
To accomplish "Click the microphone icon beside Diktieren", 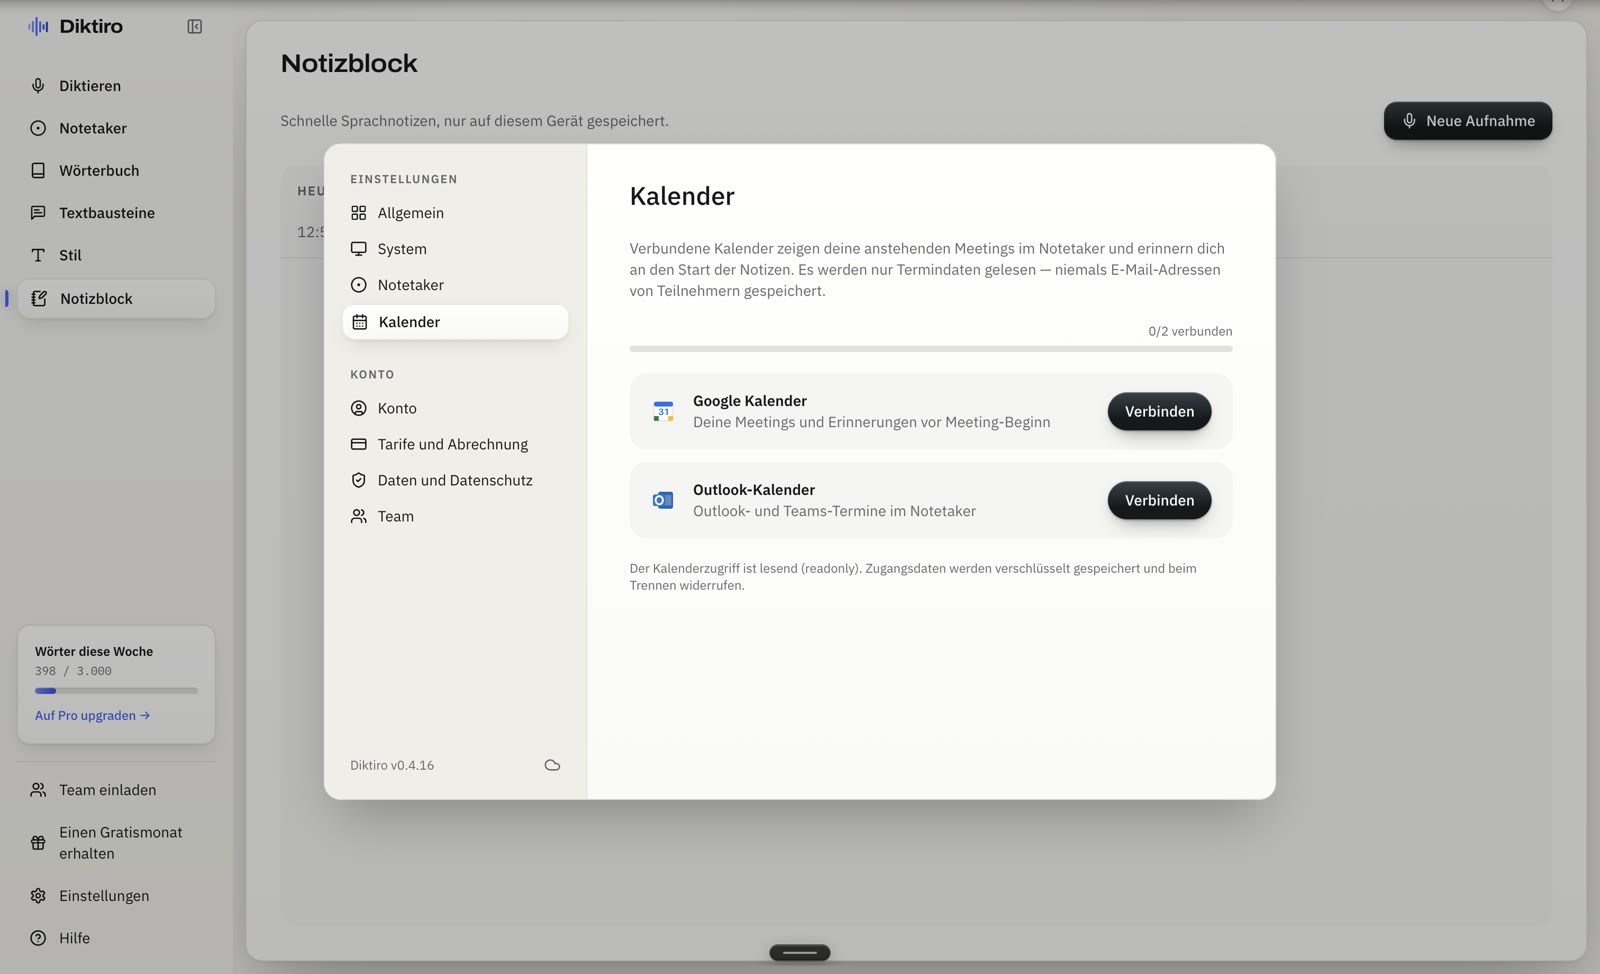I will (38, 86).
